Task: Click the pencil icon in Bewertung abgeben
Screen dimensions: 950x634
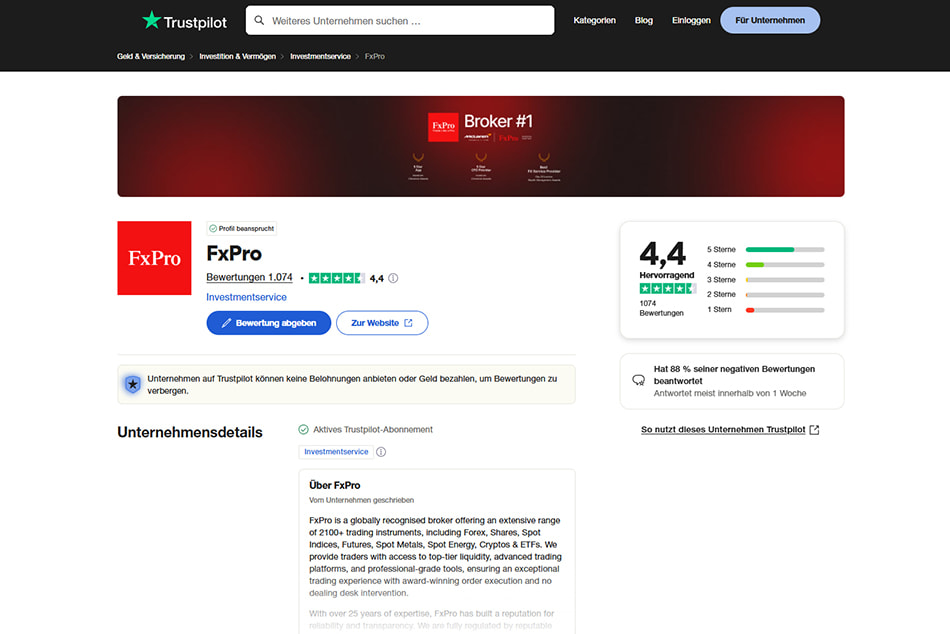Action: 226,323
